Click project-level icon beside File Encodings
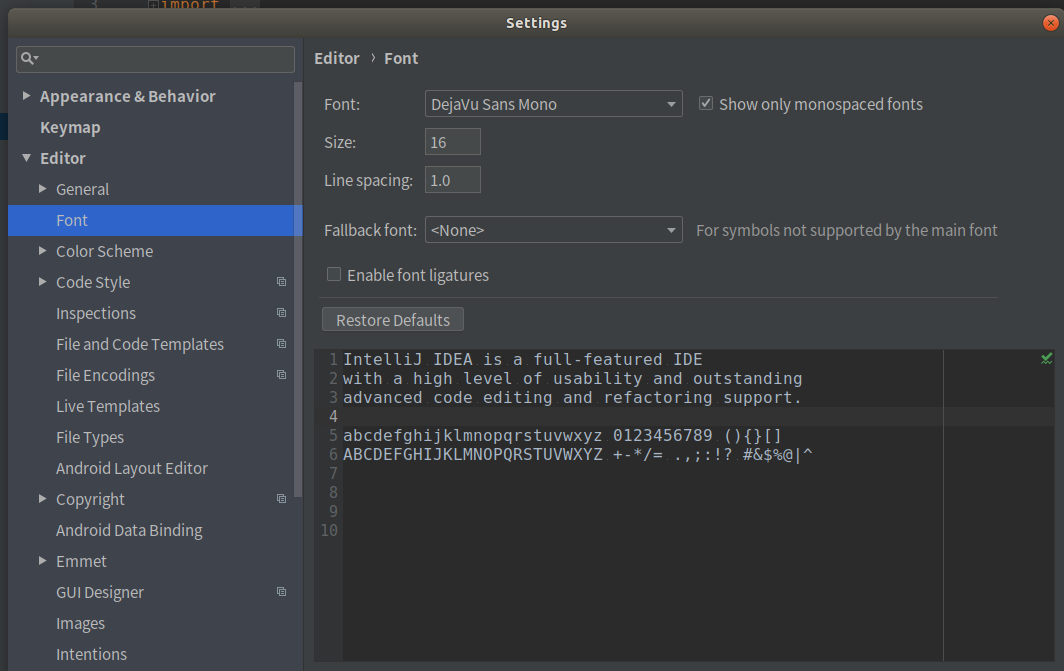 [x=282, y=375]
